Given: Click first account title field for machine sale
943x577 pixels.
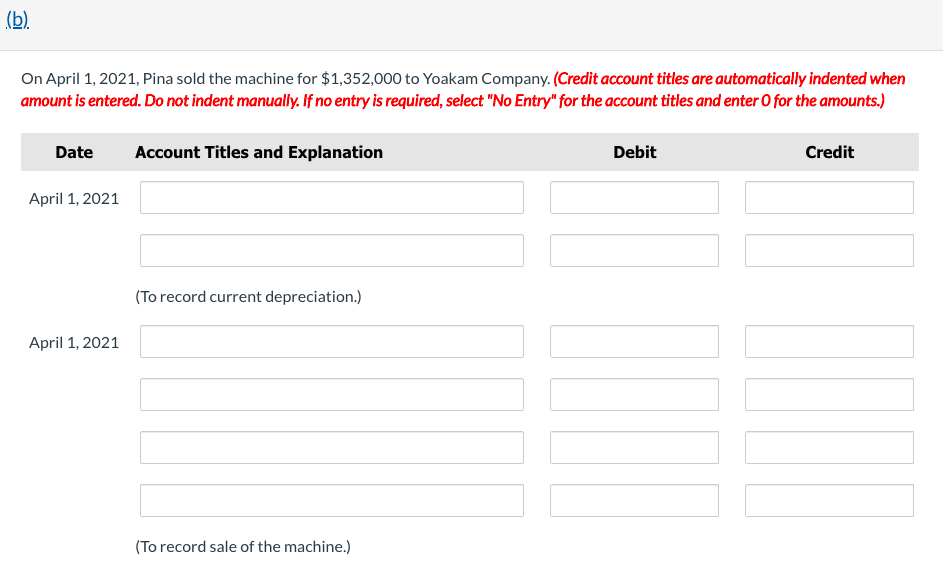Looking at the screenshot, I should [x=331, y=341].
